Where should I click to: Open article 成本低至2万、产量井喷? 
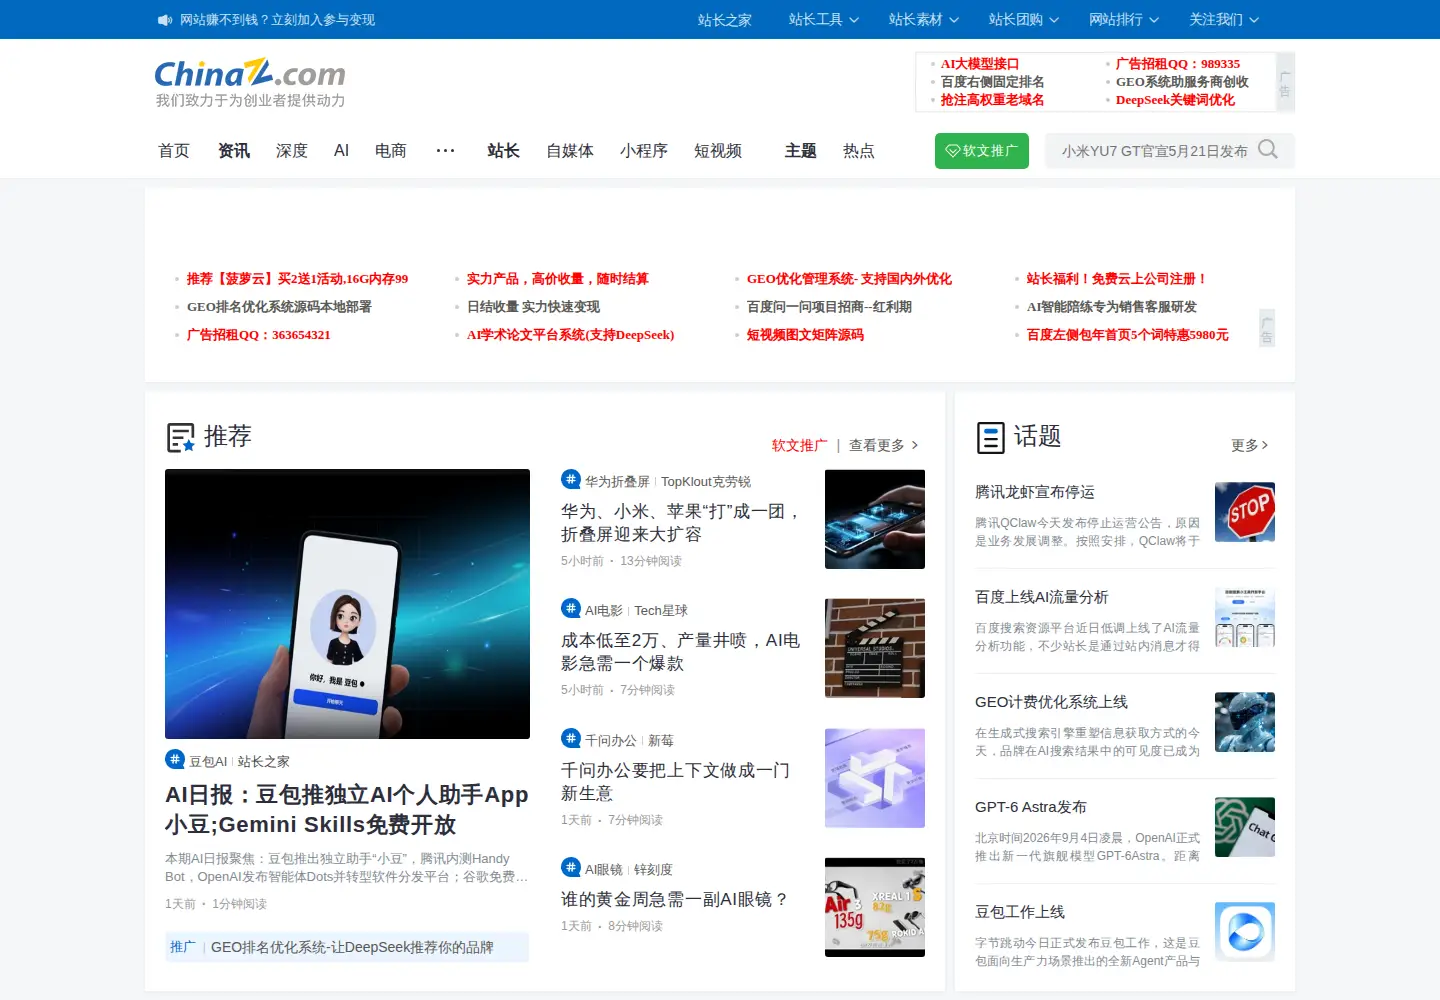coord(681,651)
